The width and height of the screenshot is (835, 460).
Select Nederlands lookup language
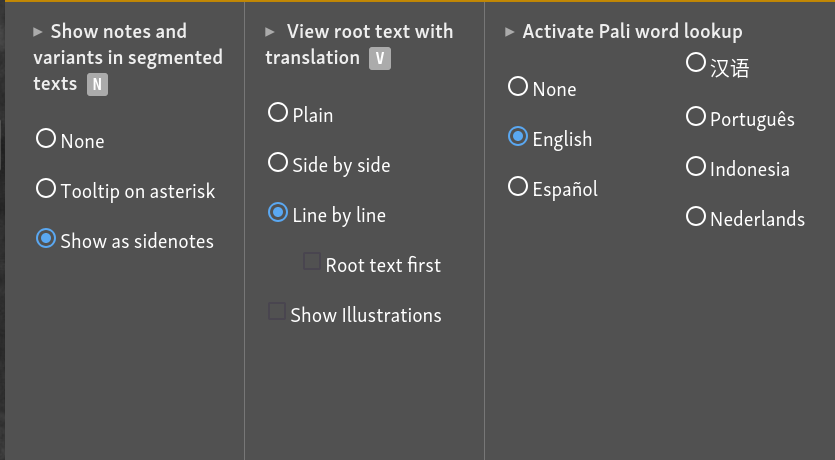(696, 217)
